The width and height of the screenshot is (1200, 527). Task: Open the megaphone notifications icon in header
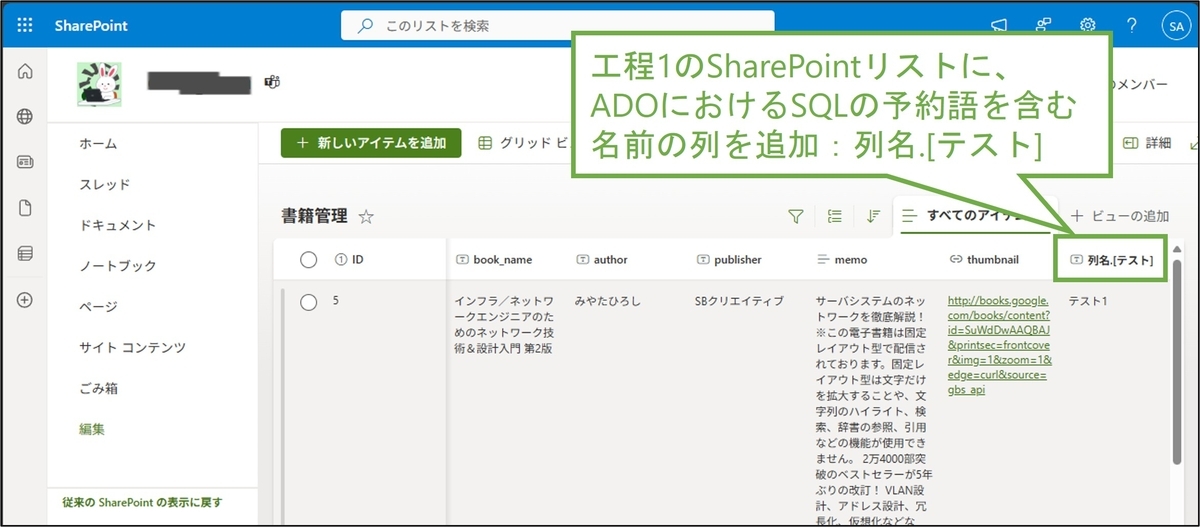click(x=998, y=25)
